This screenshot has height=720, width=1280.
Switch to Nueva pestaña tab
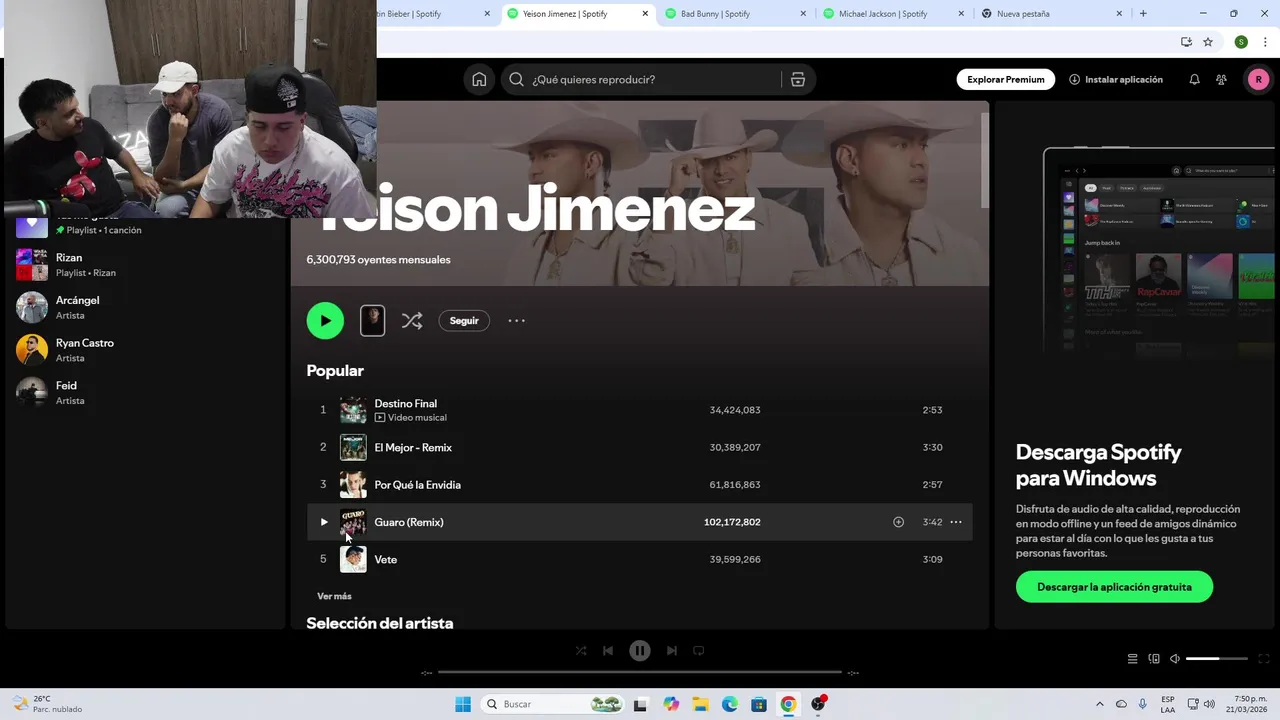pos(1053,14)
